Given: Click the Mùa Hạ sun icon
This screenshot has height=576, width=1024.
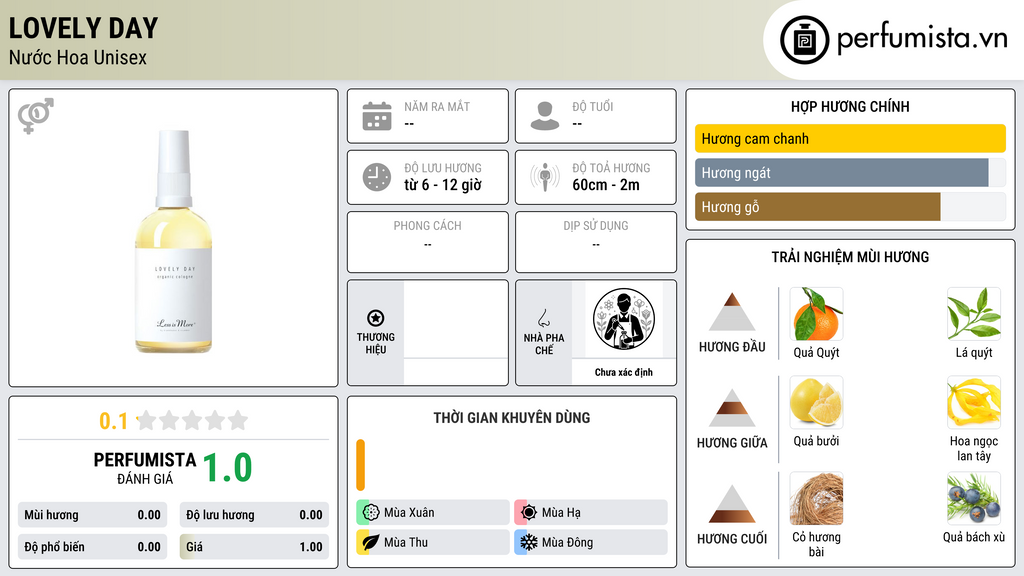Looking at the screenshot, I should [x=529, y=513].
